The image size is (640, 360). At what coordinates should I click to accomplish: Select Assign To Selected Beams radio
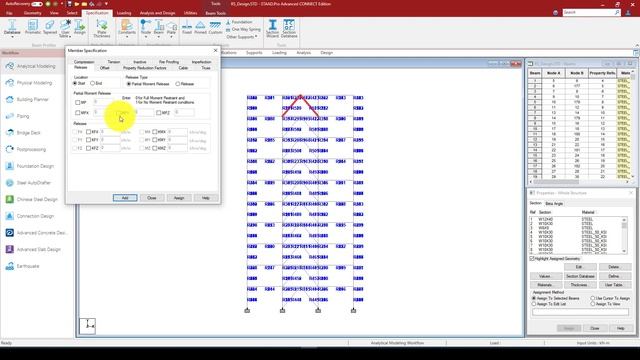pos(533,298)
